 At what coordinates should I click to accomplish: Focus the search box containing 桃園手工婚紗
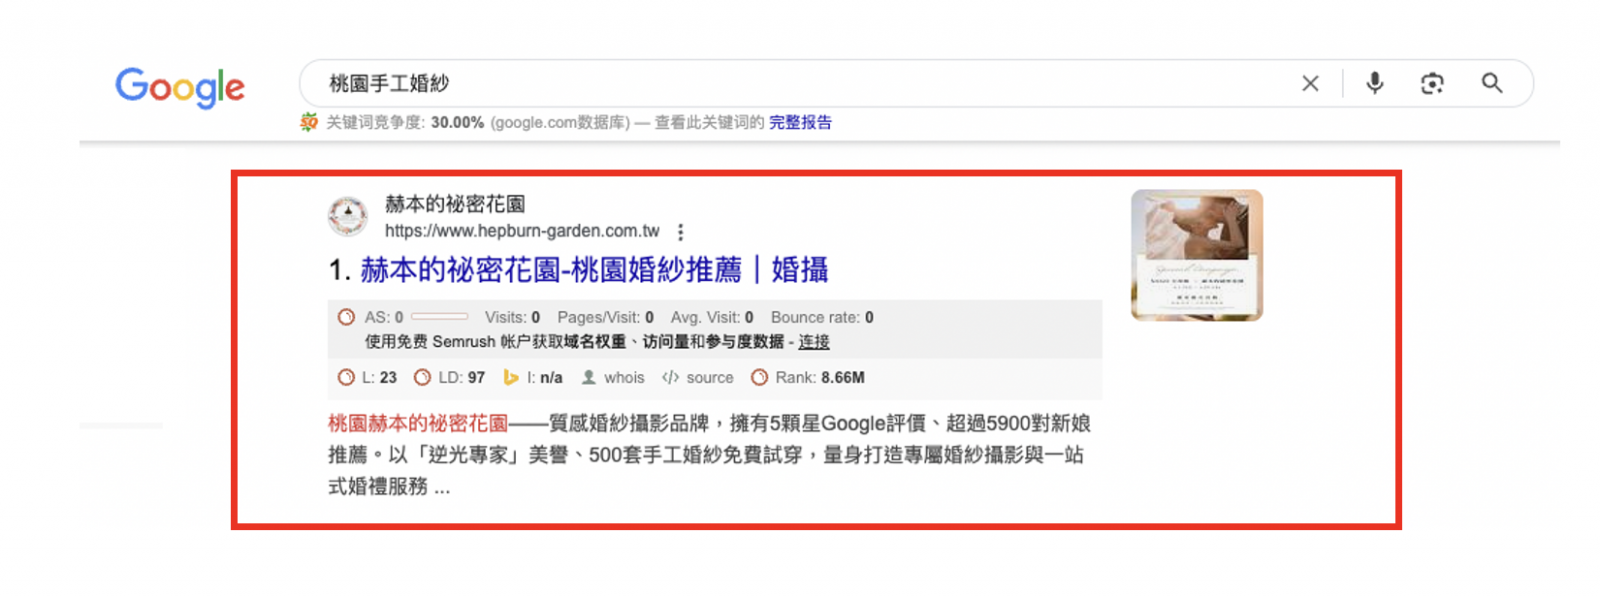click(800, 84)
